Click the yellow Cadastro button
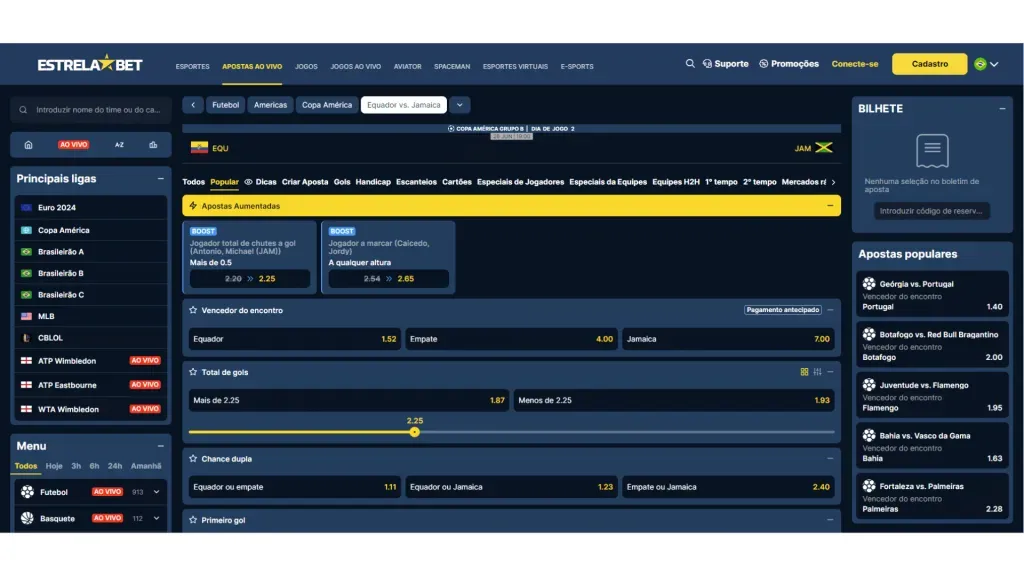The image size is (1024, 576). (929, 64)
